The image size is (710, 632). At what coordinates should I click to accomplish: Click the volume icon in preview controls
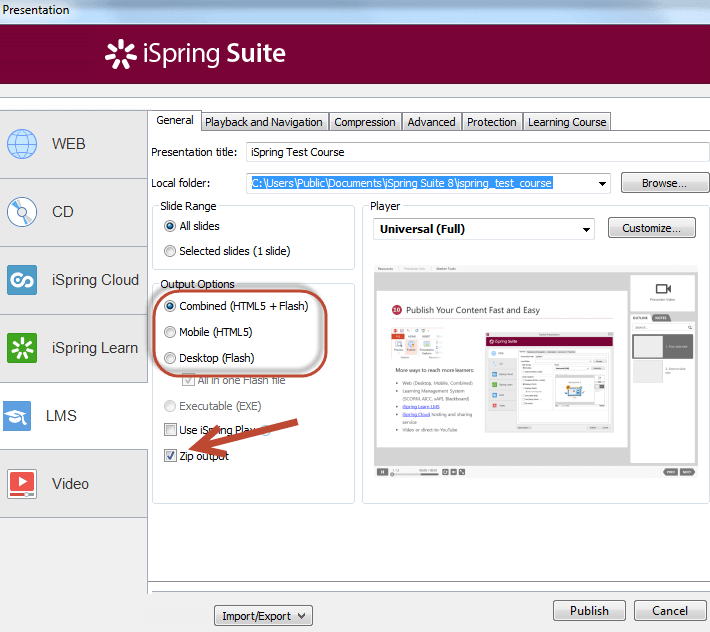454,472
